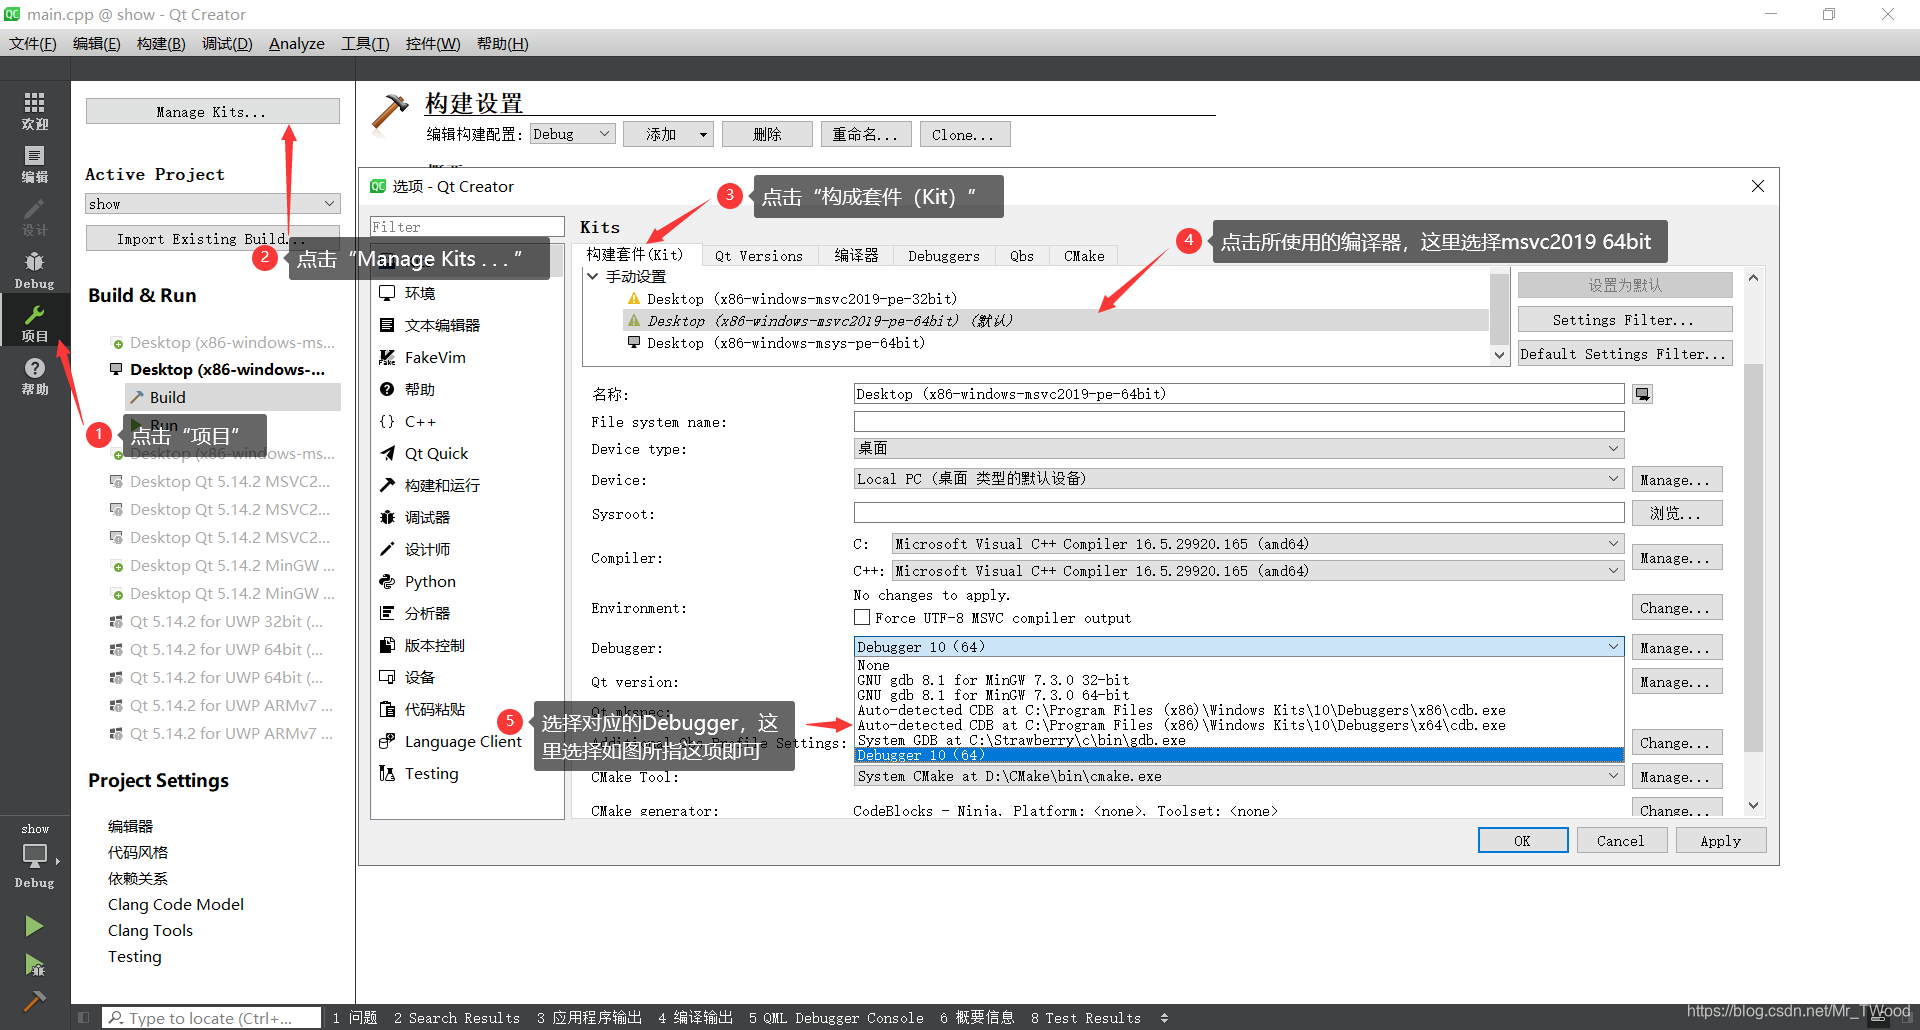Screen dimensions: 1920x1030
Task: Select Desktop msvc2019 32bit kit
Action: (802, 298)
